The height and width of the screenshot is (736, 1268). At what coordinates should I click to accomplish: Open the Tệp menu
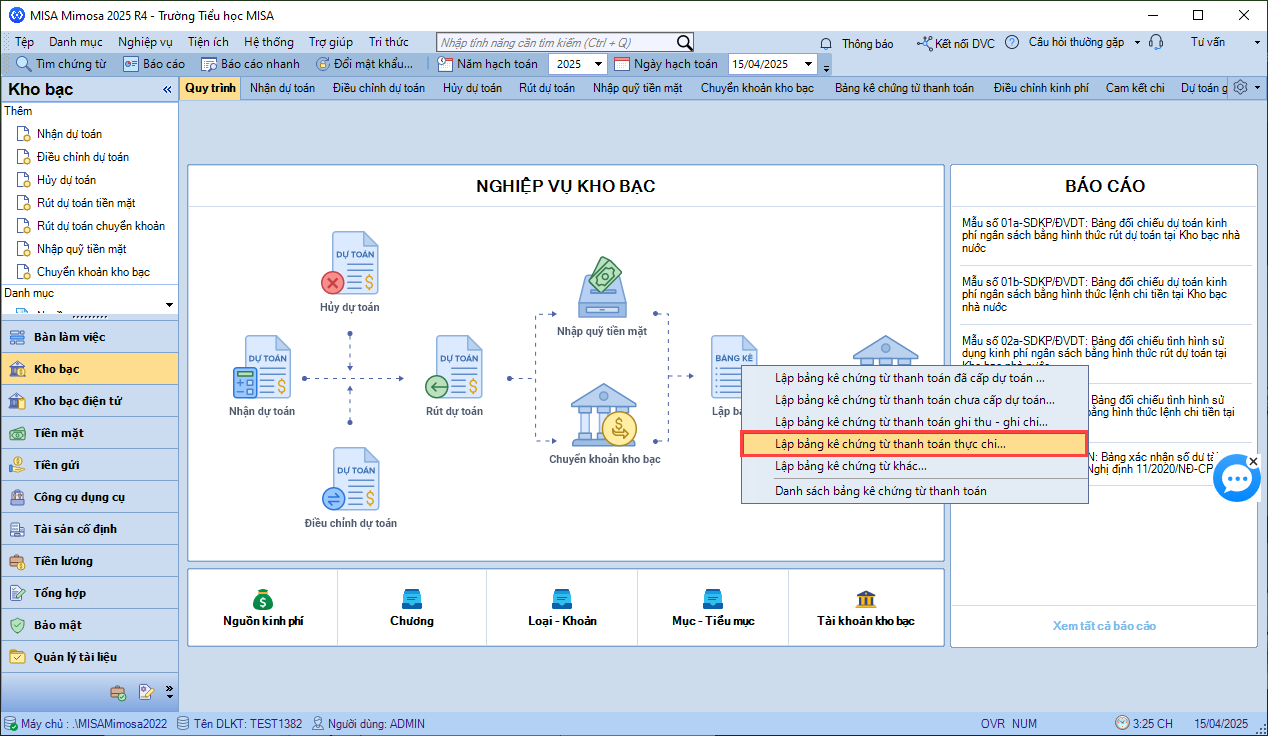point(24,42)
